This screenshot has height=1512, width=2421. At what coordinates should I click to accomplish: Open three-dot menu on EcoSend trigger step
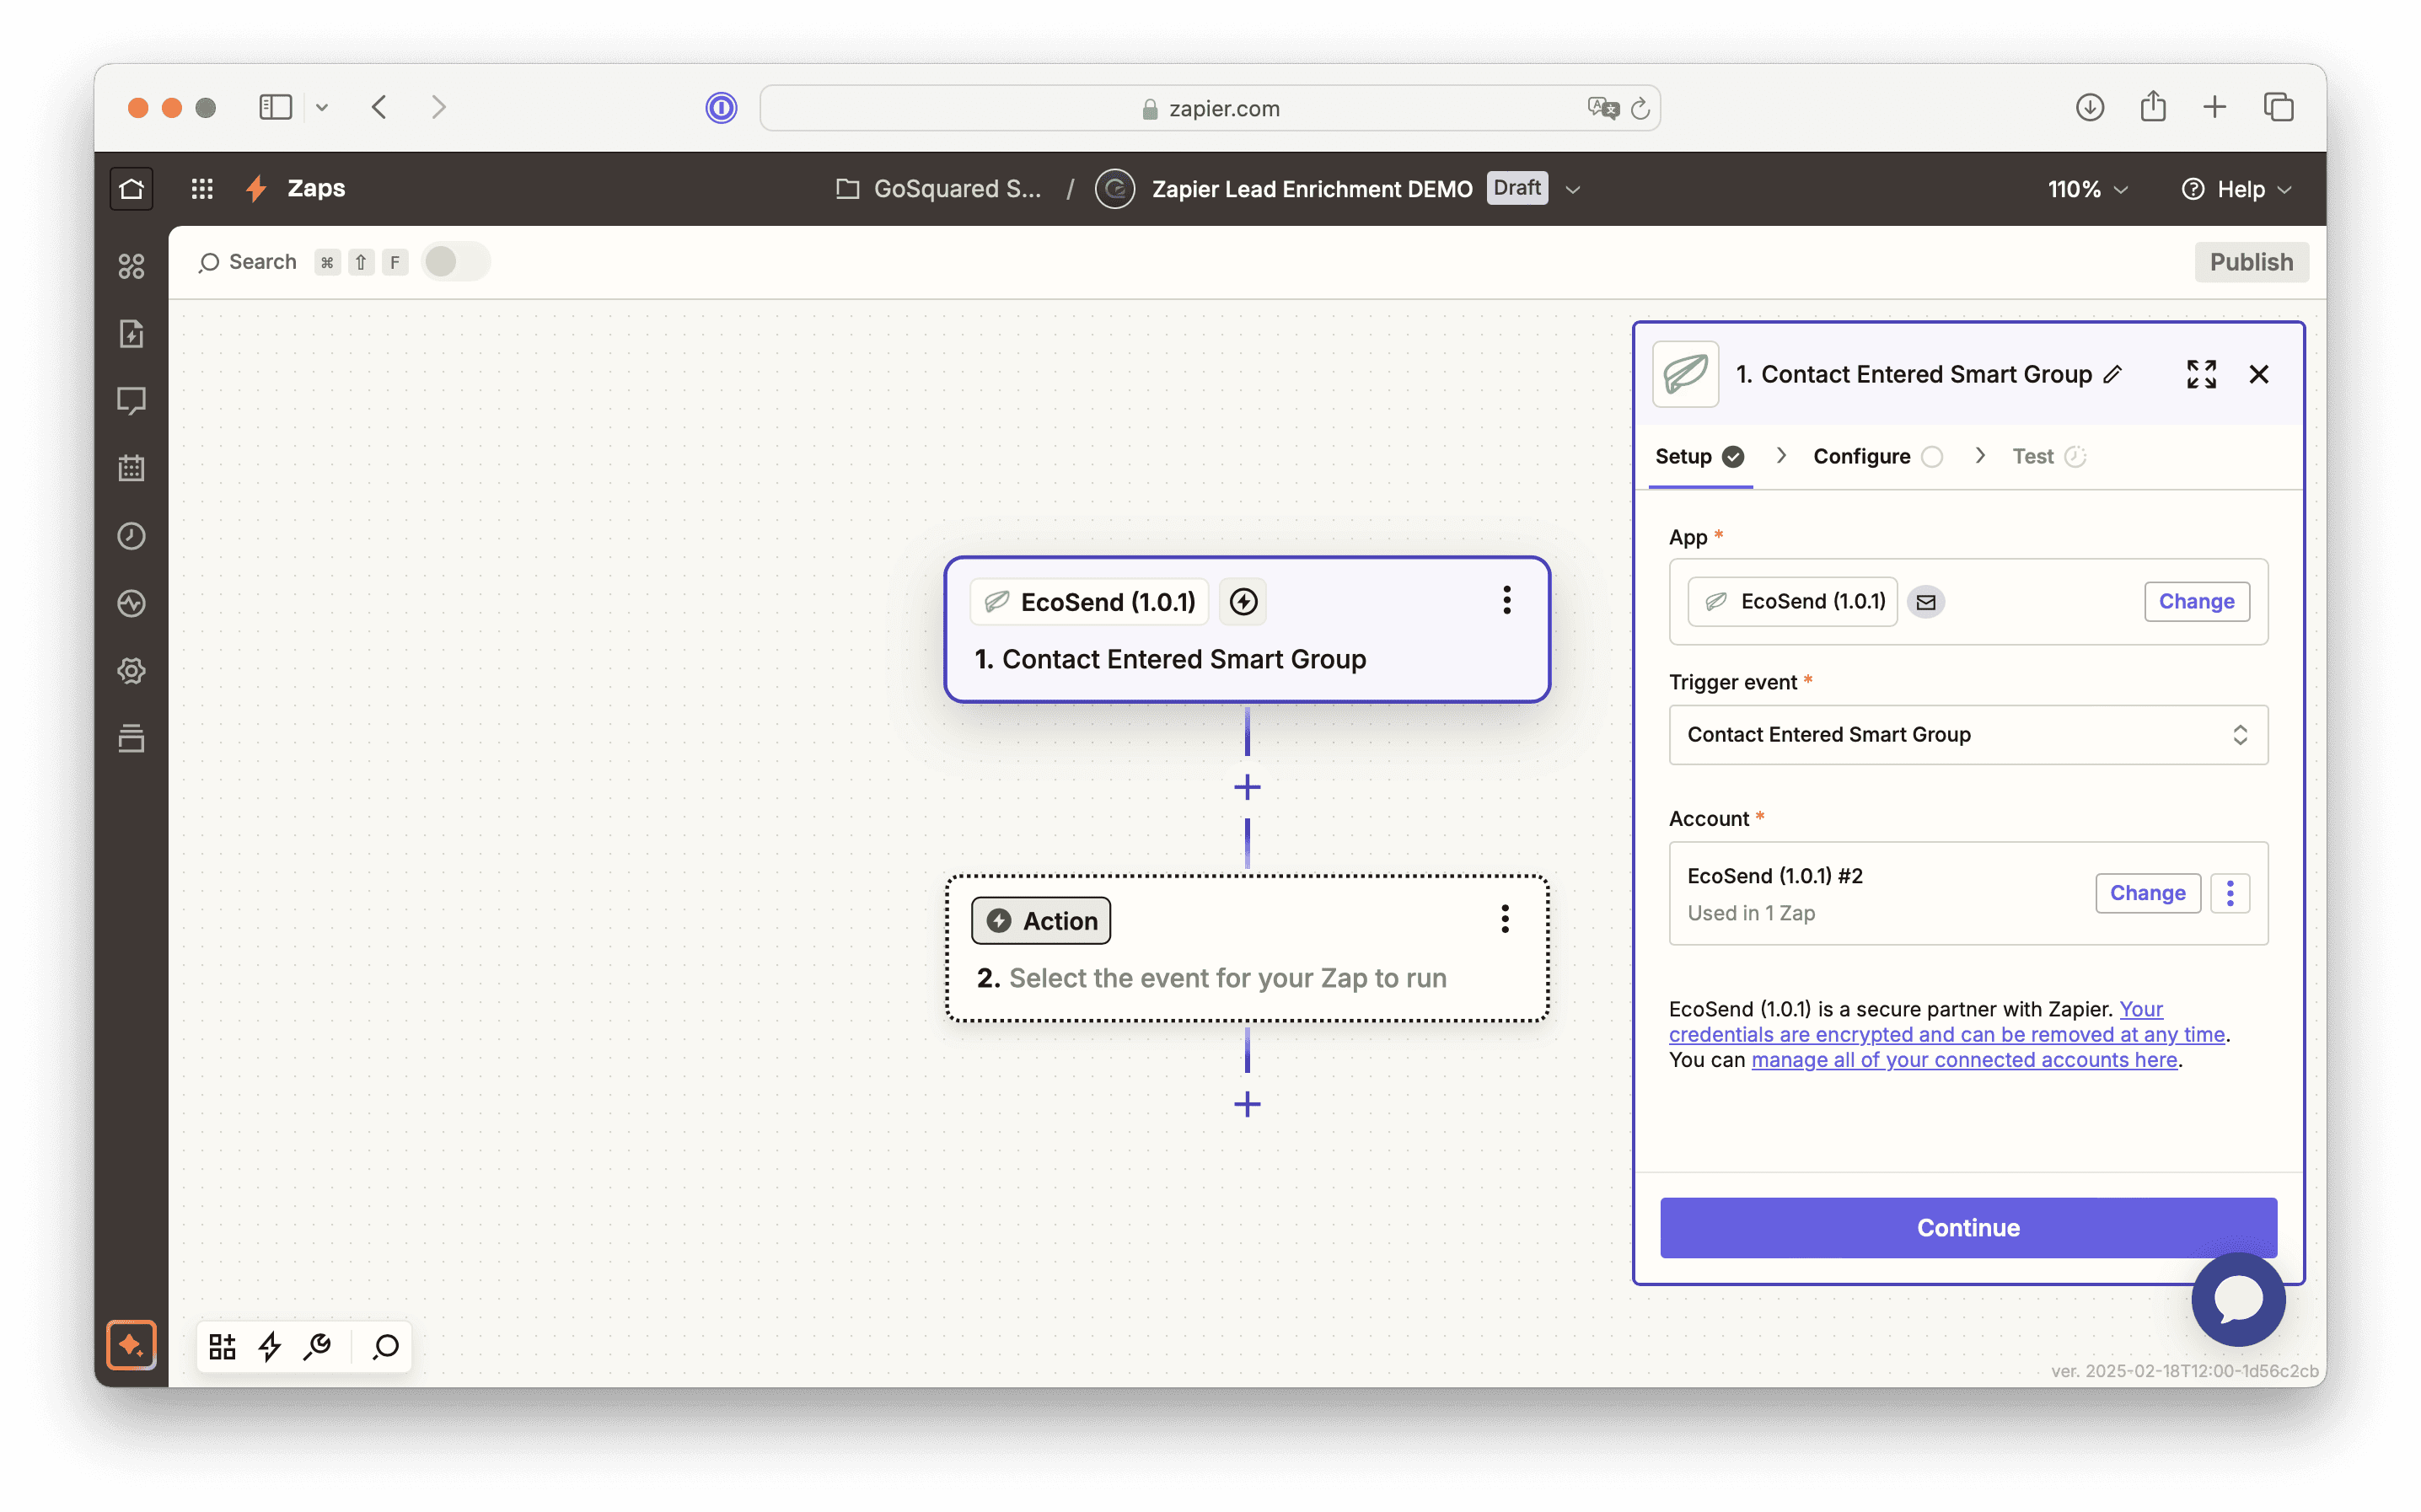1506,600
